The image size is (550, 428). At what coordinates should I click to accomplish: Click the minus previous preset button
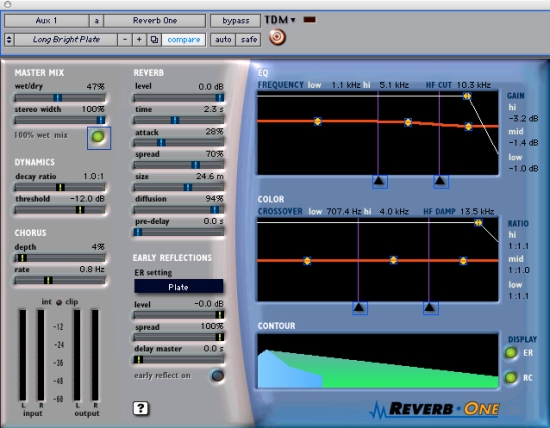click(125, 39)
